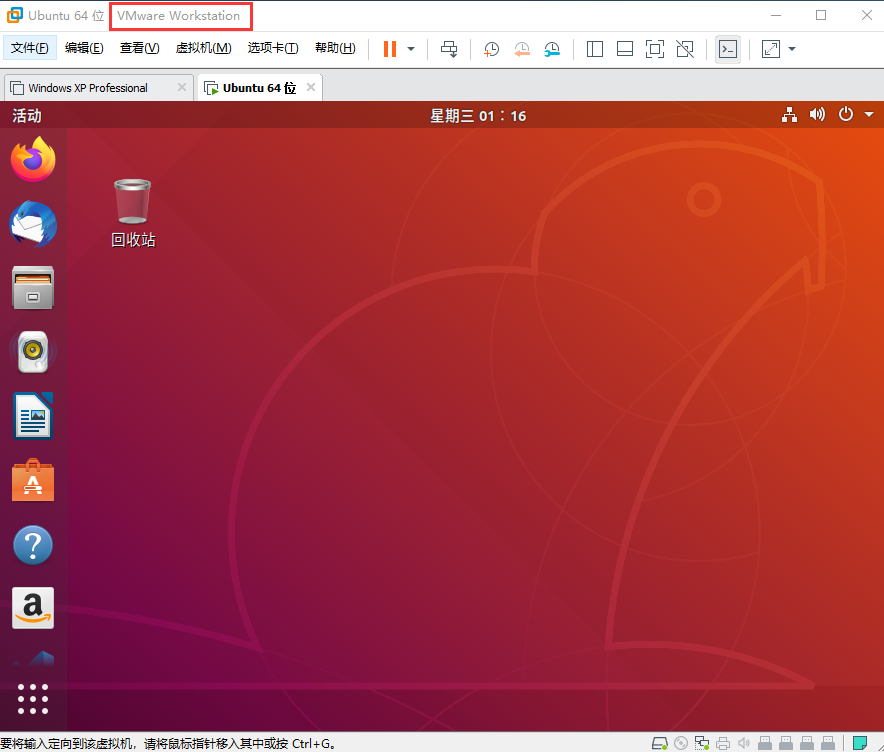Toggle the console view display
Viewport: 884px width, 752px height.
[728, 48]
